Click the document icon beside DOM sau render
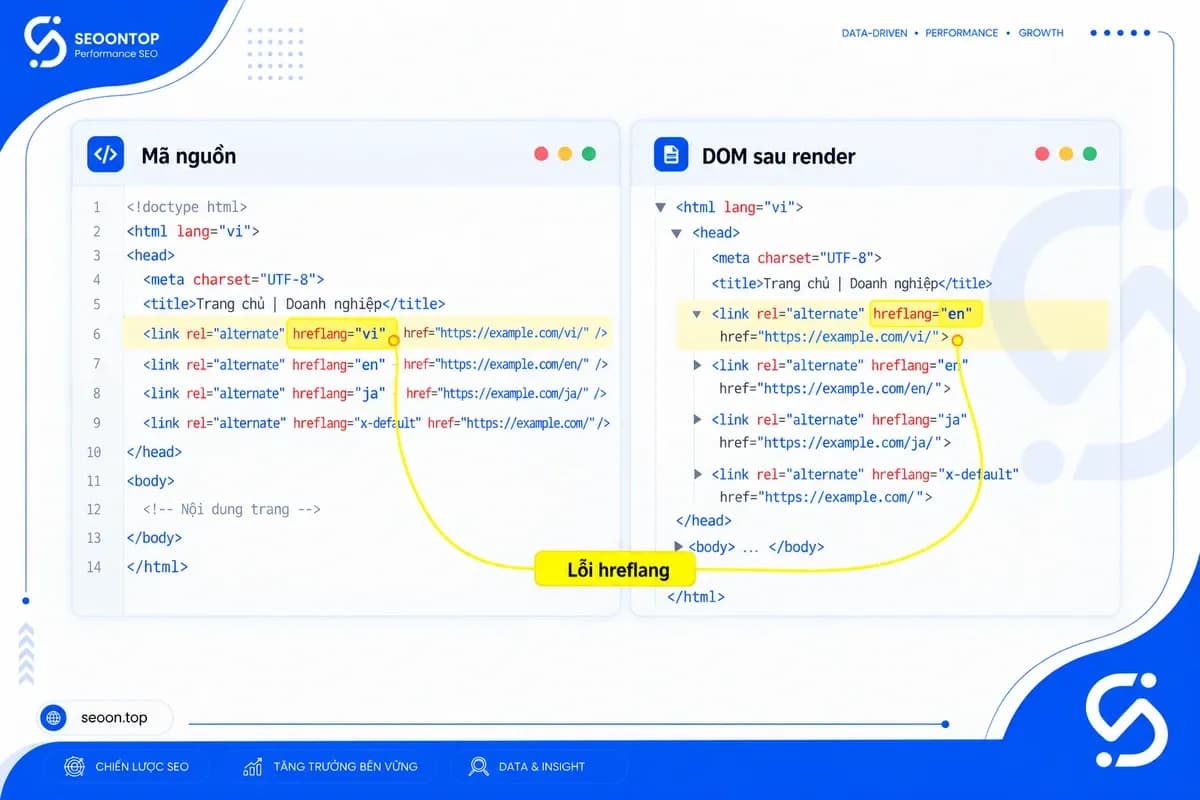The image size is (1200, 800). [x=671, y=155]
